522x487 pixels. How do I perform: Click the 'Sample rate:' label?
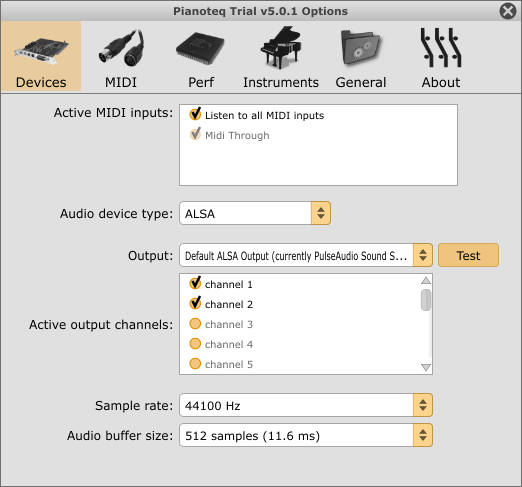[x=134, y=406]
